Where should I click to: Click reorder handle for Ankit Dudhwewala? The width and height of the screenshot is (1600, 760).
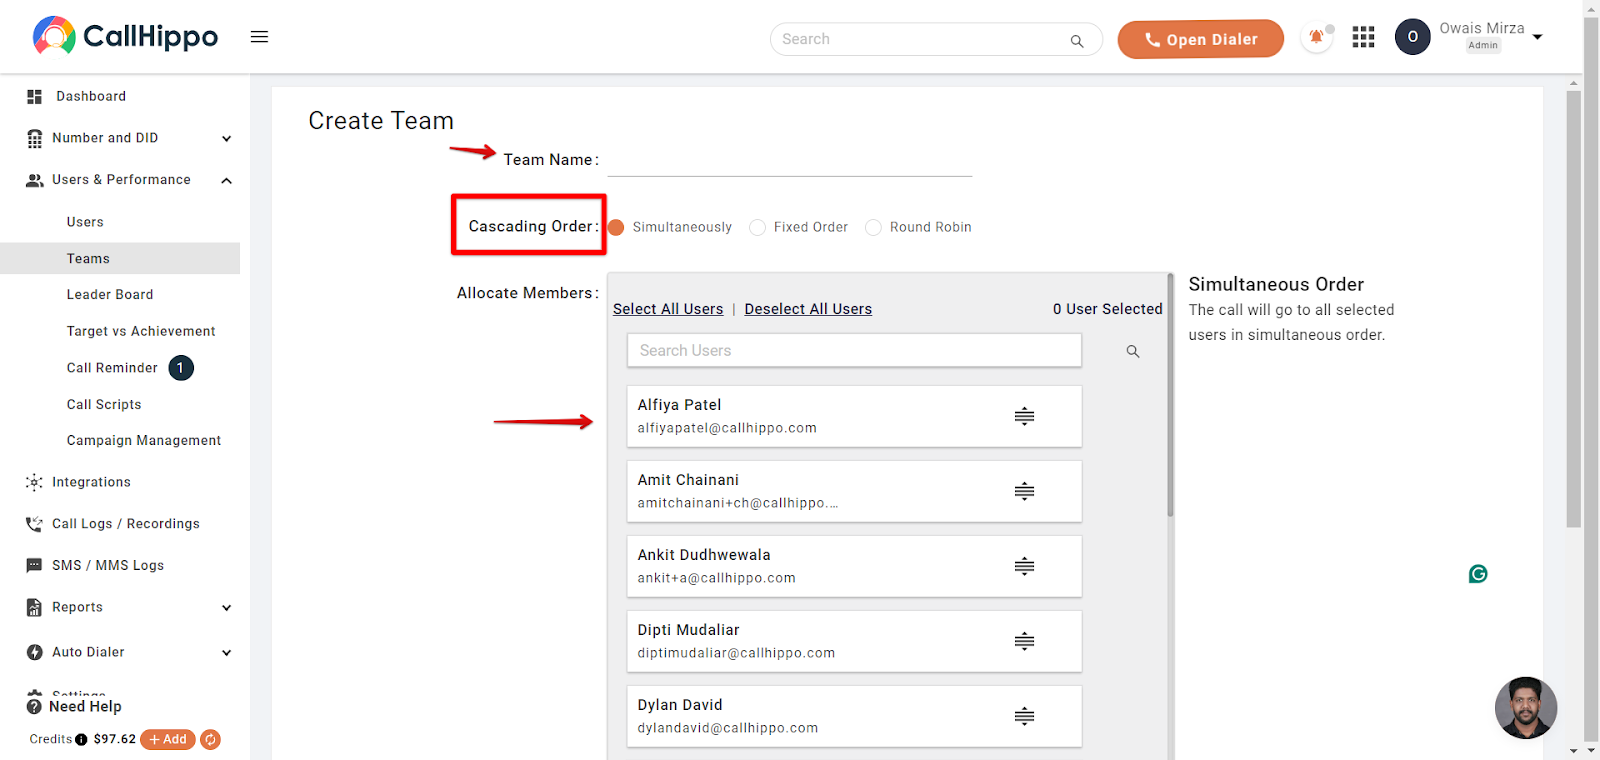1024,566
